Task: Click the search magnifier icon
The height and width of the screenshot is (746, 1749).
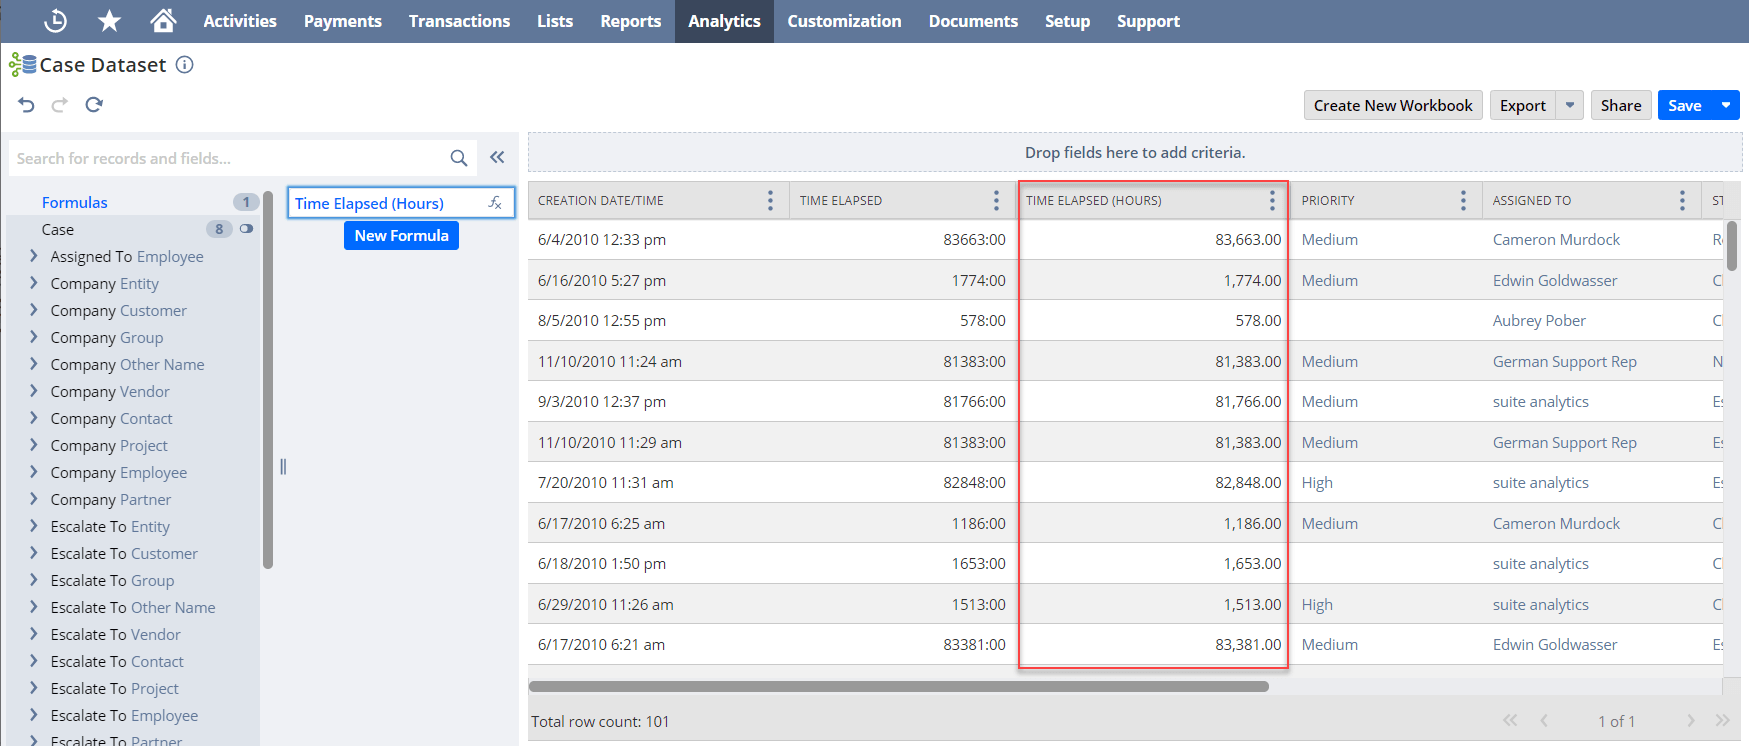Action: 459,158
